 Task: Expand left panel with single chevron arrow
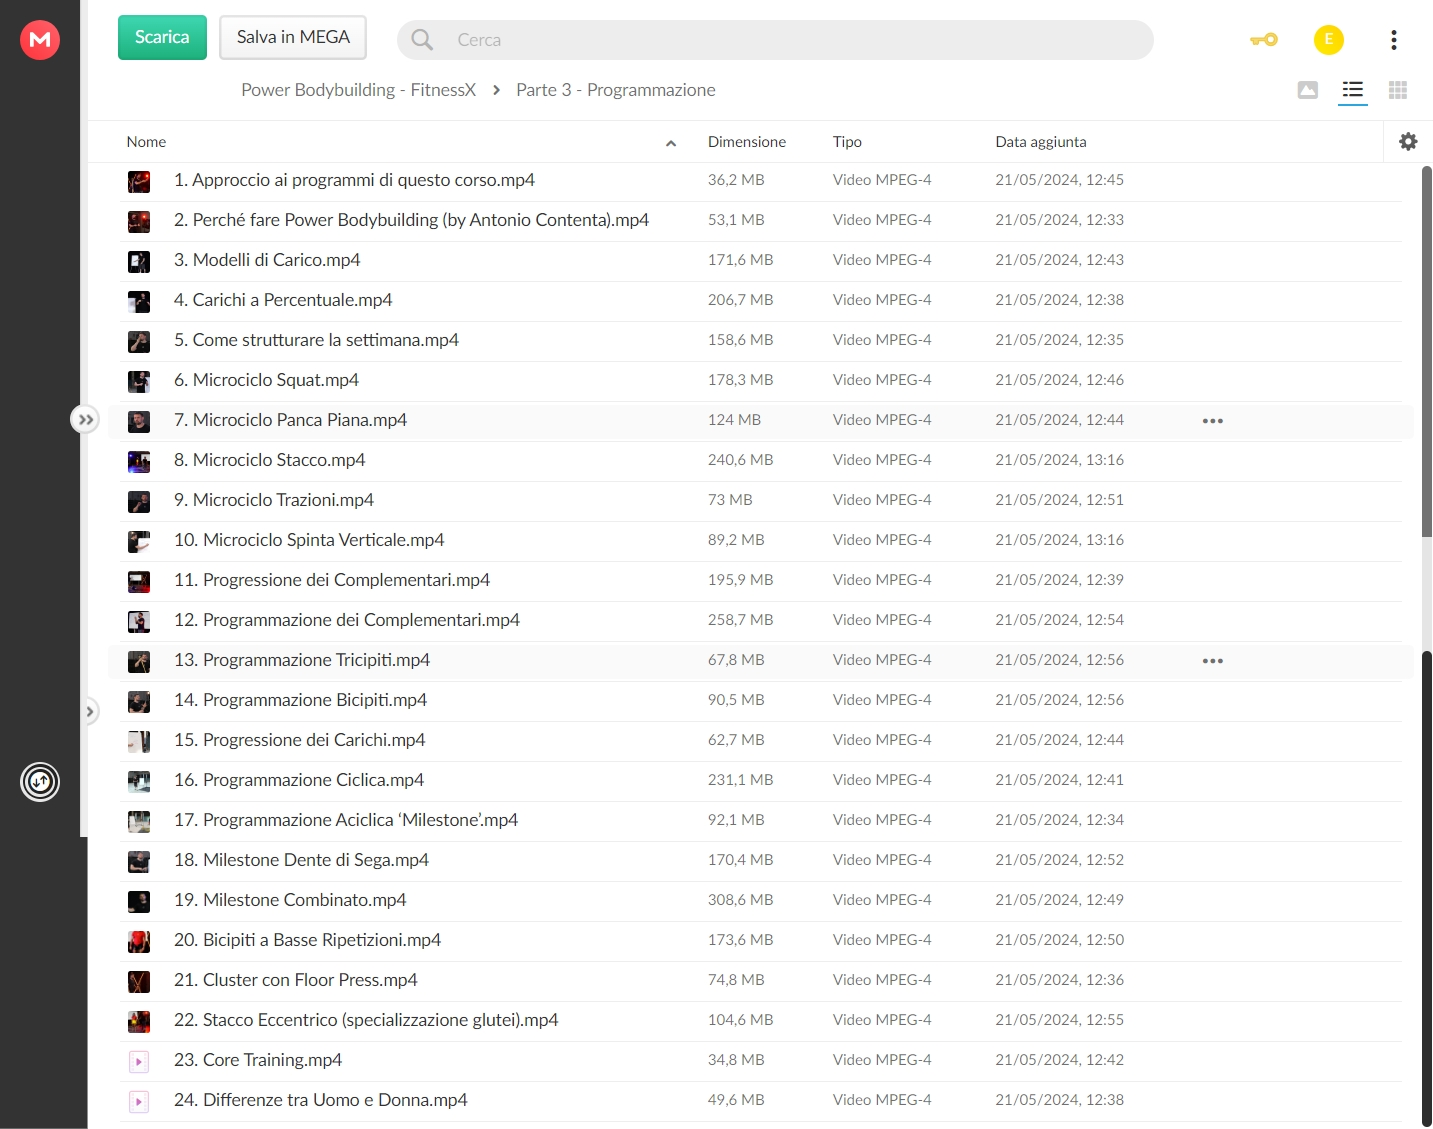tap(90, 712)
